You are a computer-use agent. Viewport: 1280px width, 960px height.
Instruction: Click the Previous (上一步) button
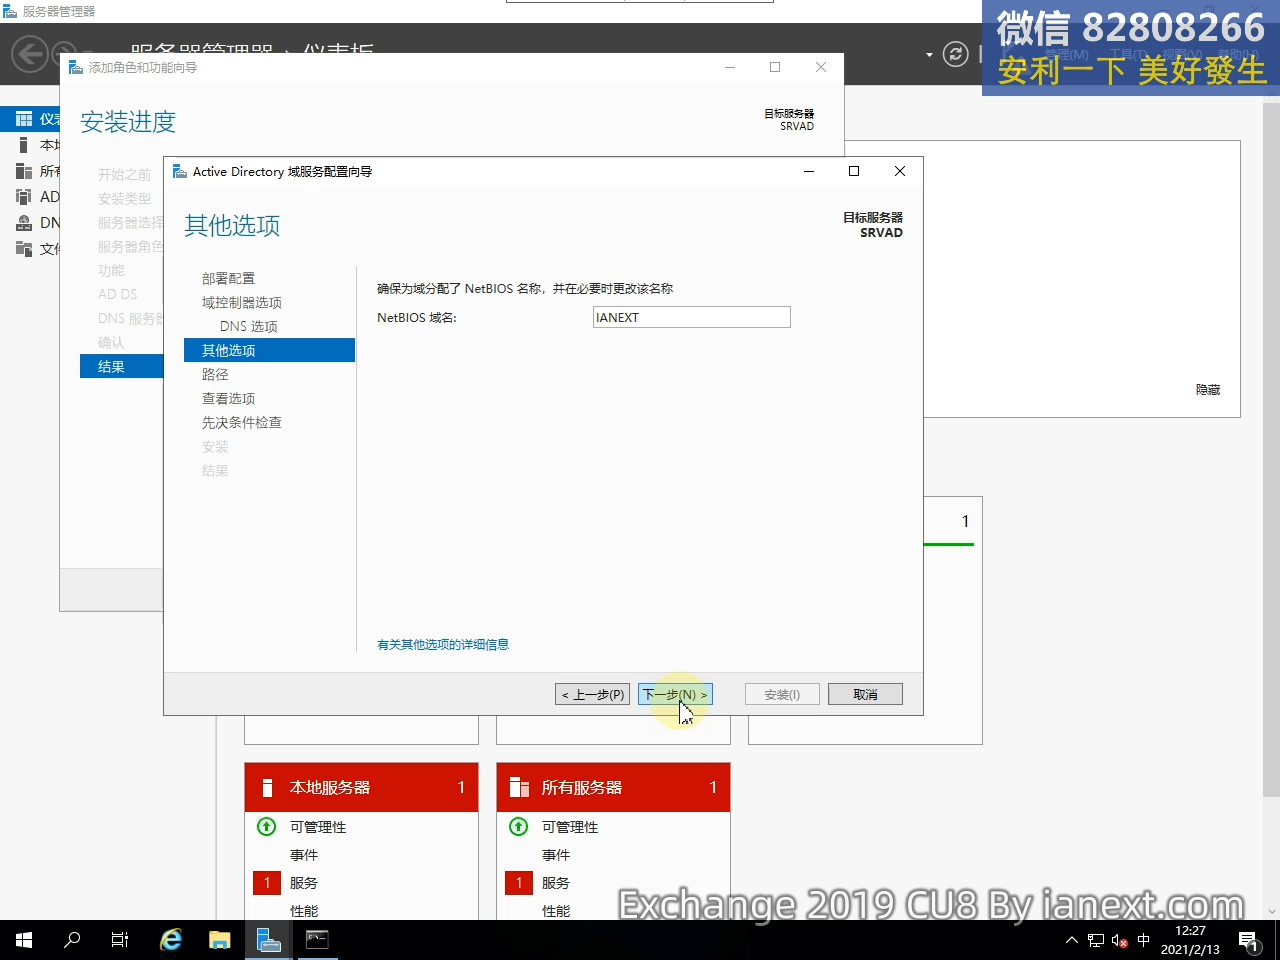[x=593, y=694]
